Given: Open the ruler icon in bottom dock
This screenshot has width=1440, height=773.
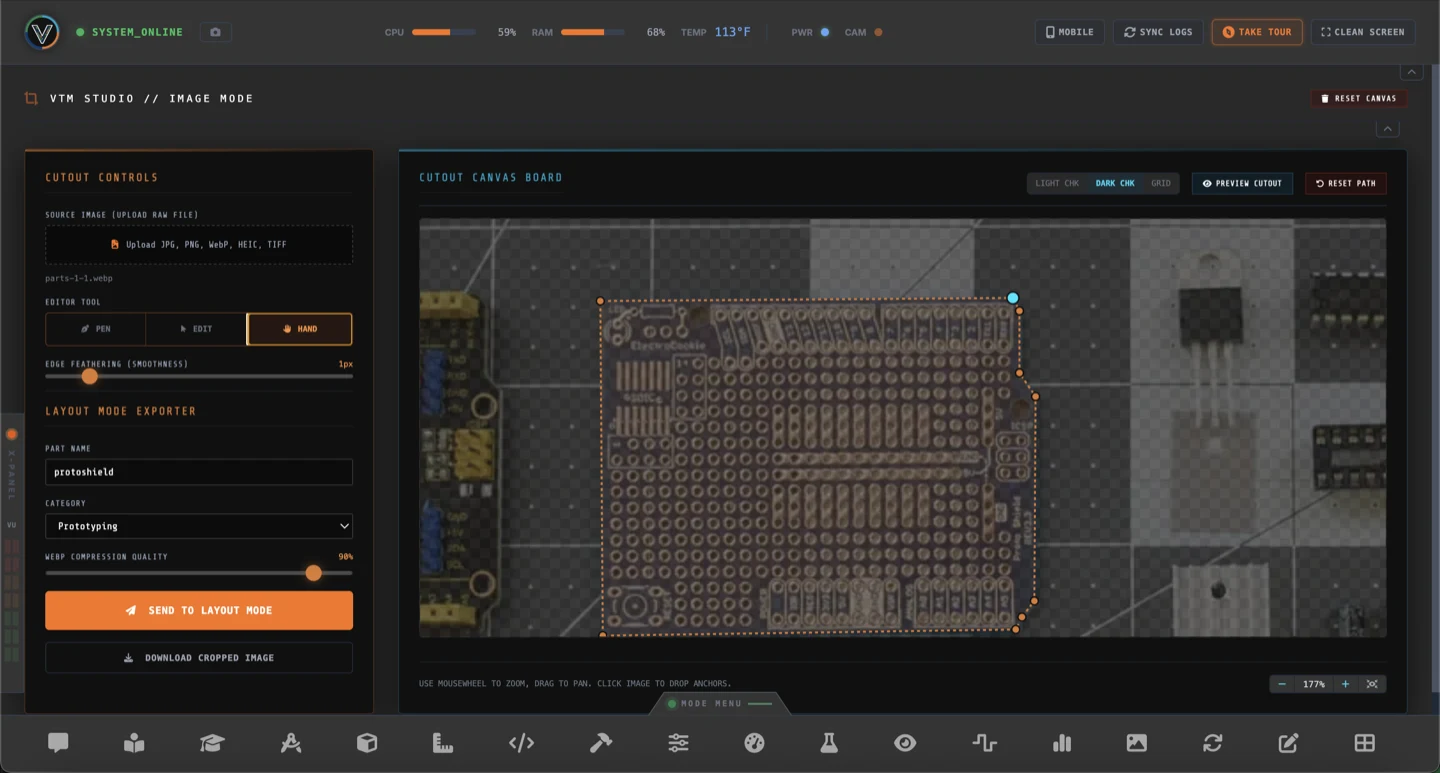Looking at the screenshot, I should point(443,743).
